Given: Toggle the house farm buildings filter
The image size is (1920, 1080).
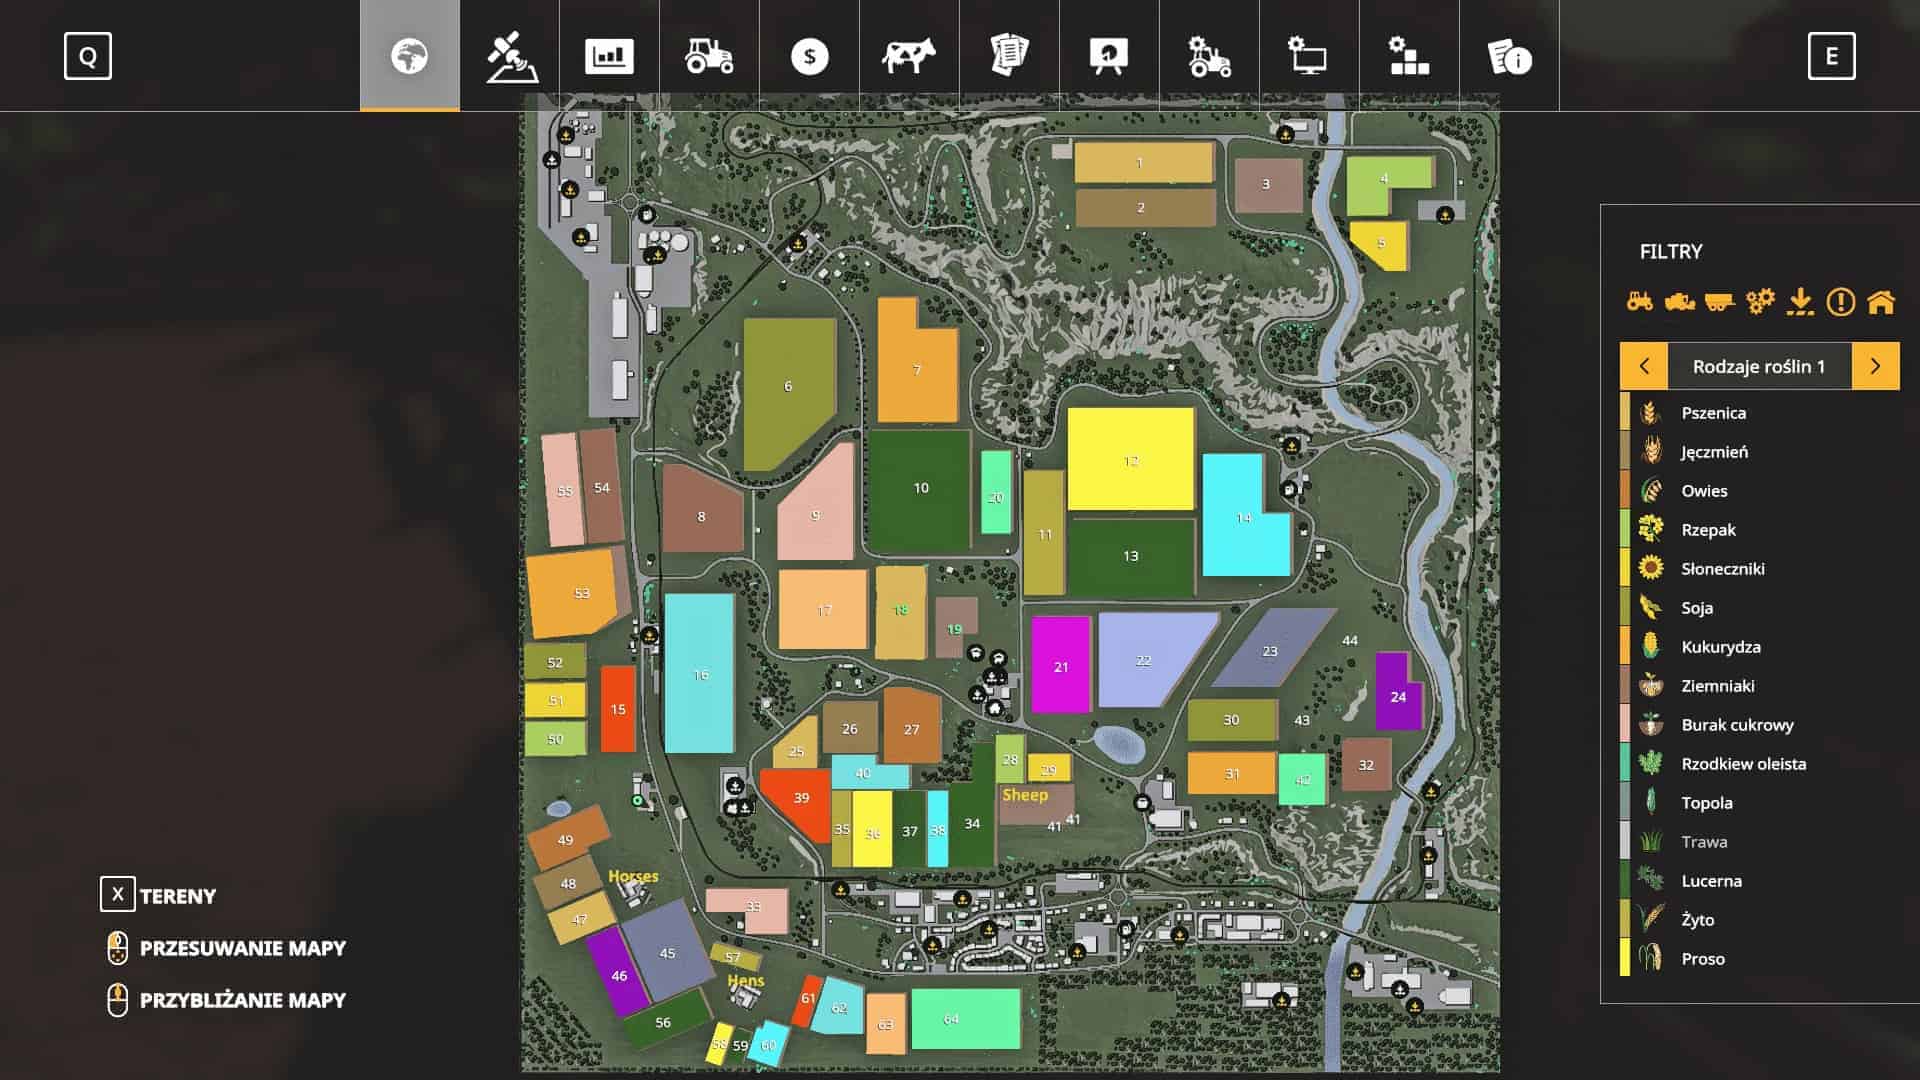Looking at the screenshot, I should (x=1881, y=301).
